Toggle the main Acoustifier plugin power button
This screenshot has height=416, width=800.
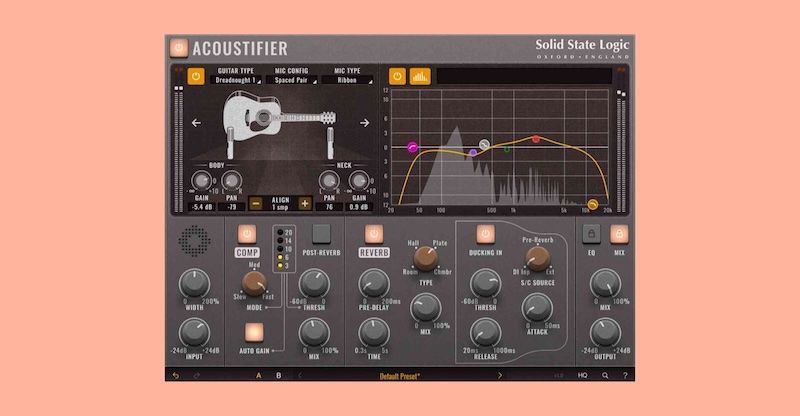click(x=179, y=48)
